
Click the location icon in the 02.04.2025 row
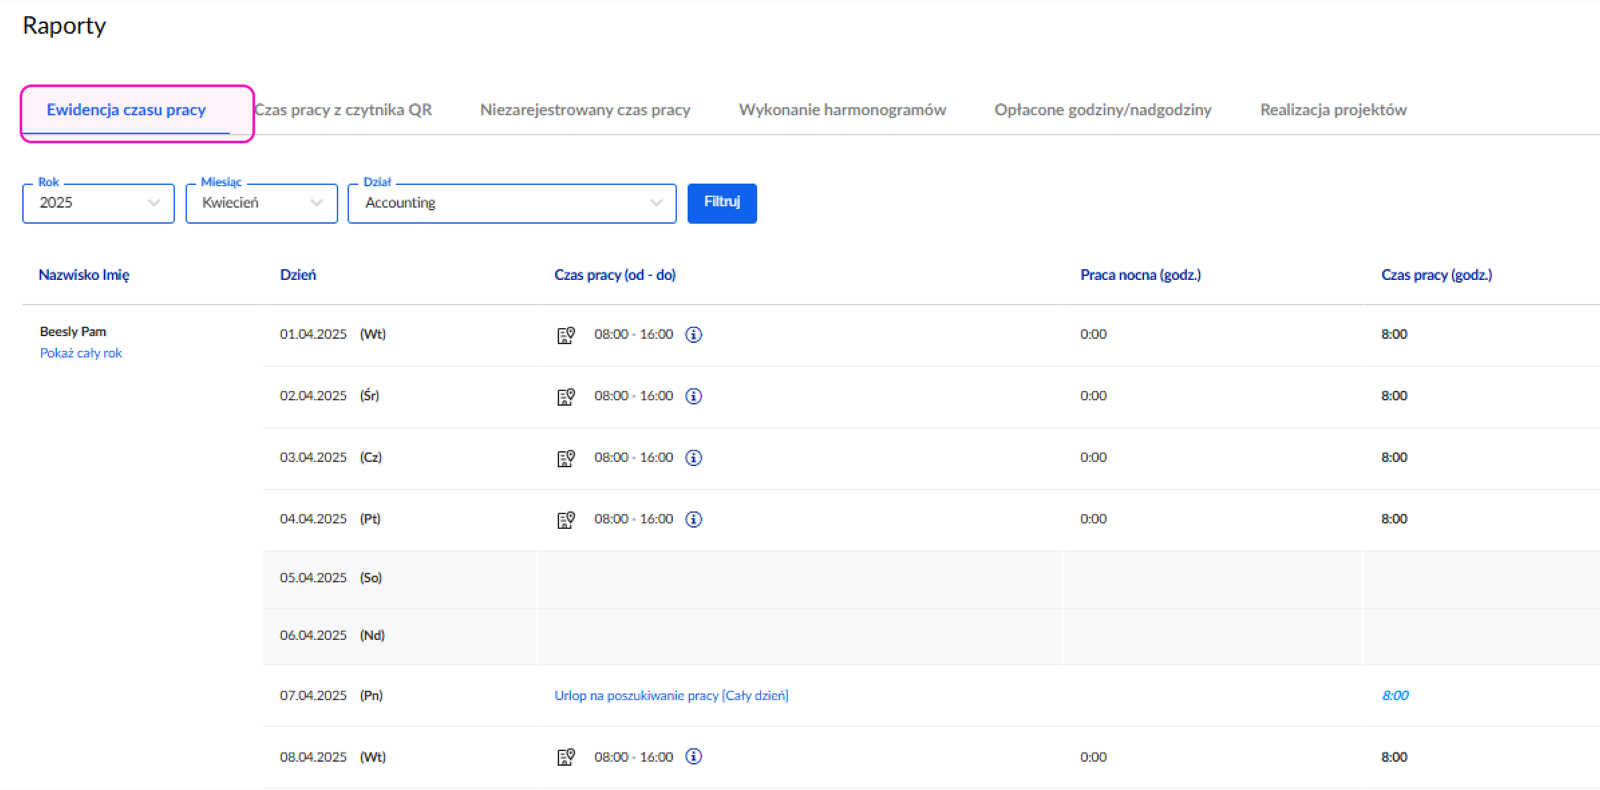click(566, 397)
